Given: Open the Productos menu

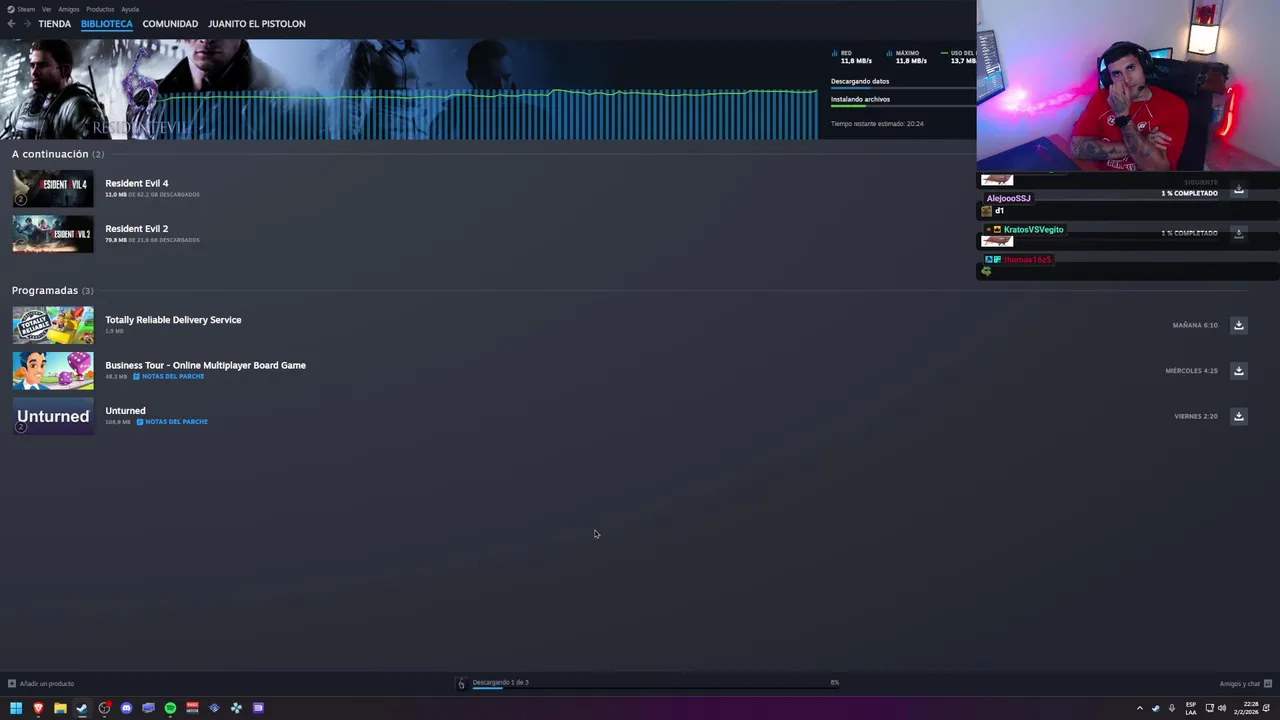Looking at the screenshot, I should pyautogui.click(x=100, y=9).
